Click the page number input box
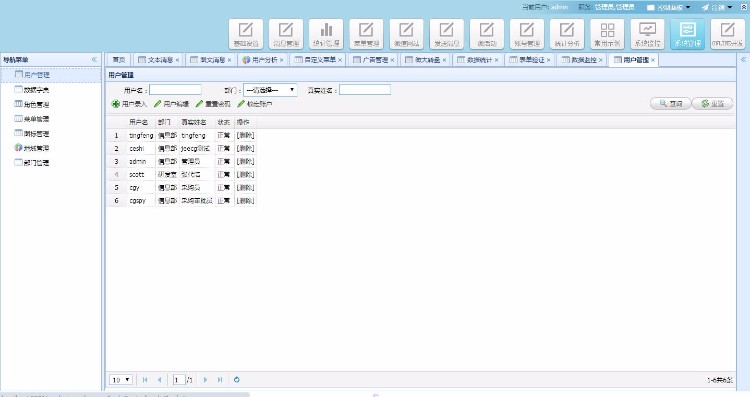Screen dimensions: 750x397 click(x=179, y=380)
